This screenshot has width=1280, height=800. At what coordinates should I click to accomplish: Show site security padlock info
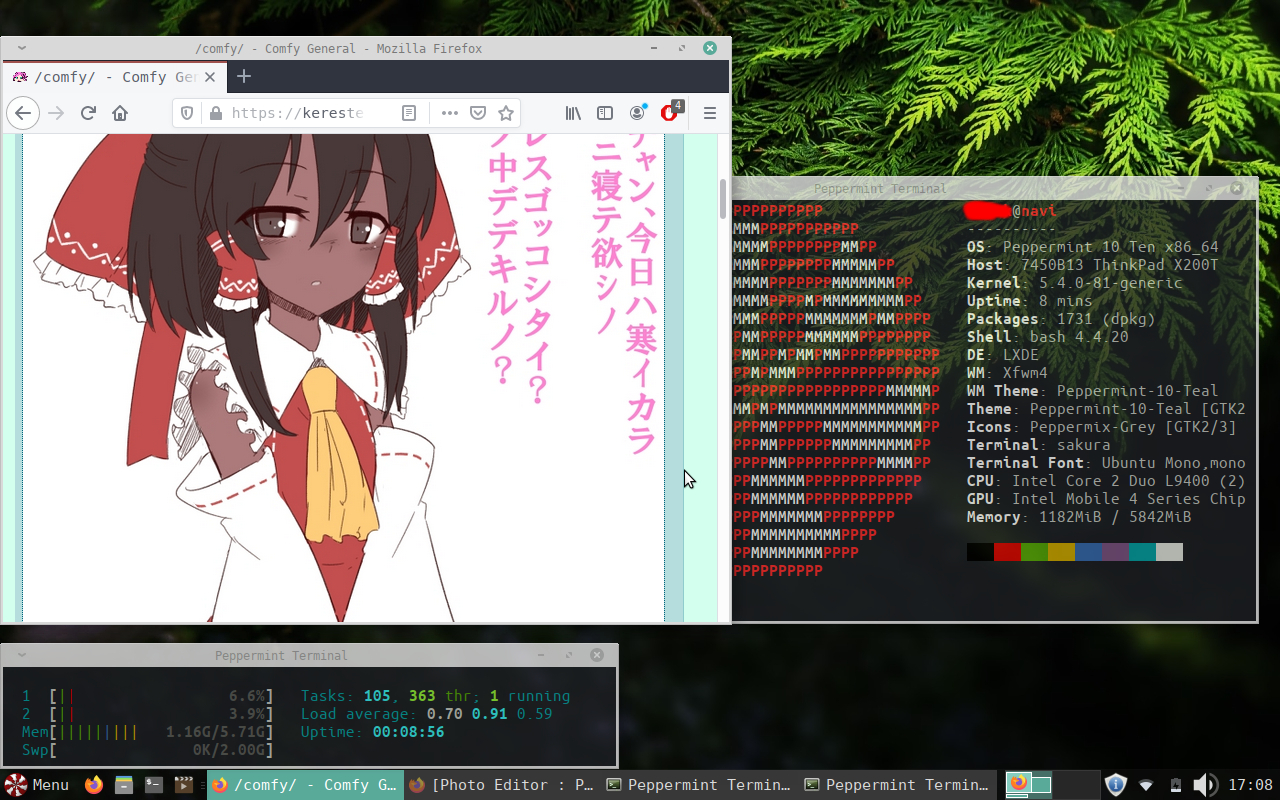(x=214, y=113)
